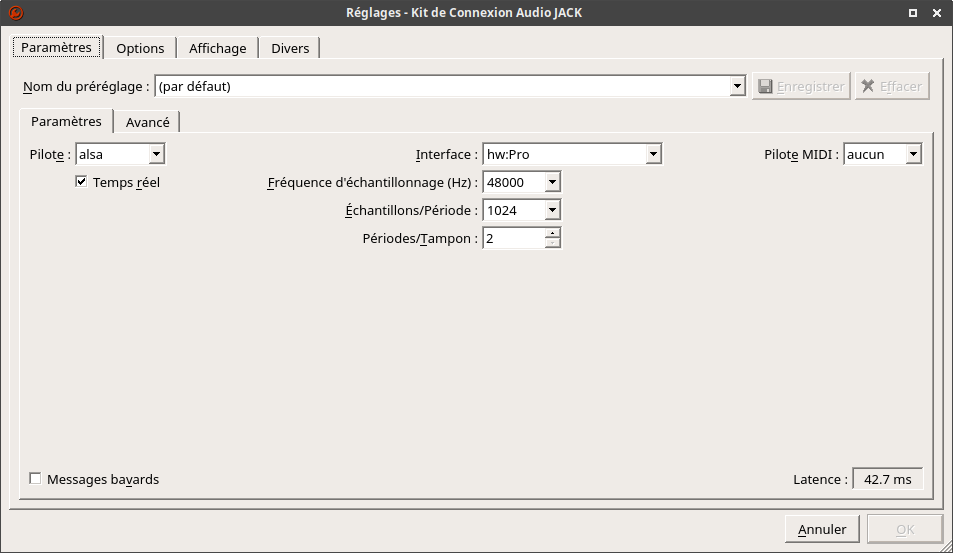
Task: Click the Annuler button
Action: tap(822, 529)
